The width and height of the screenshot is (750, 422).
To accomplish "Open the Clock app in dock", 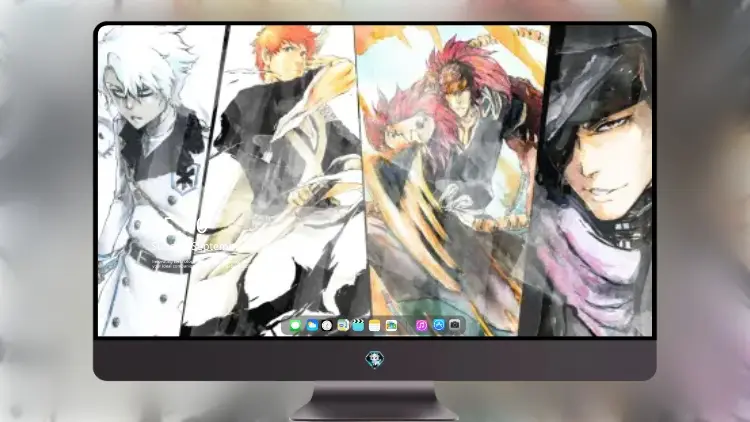I will [x=327, y=326].
